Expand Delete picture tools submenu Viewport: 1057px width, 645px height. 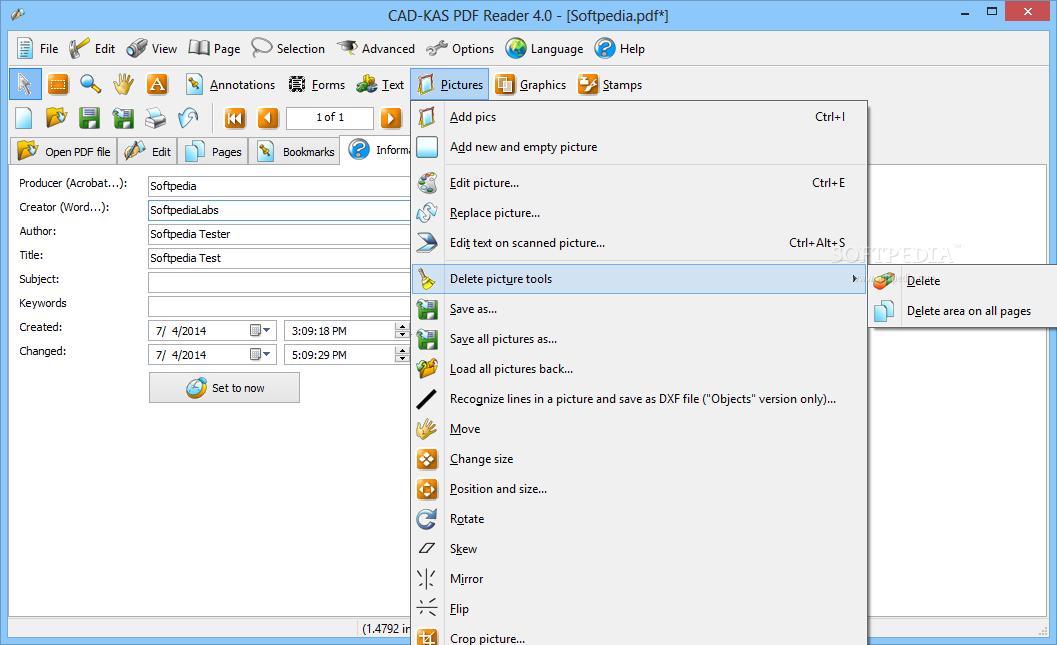(639, 279)
